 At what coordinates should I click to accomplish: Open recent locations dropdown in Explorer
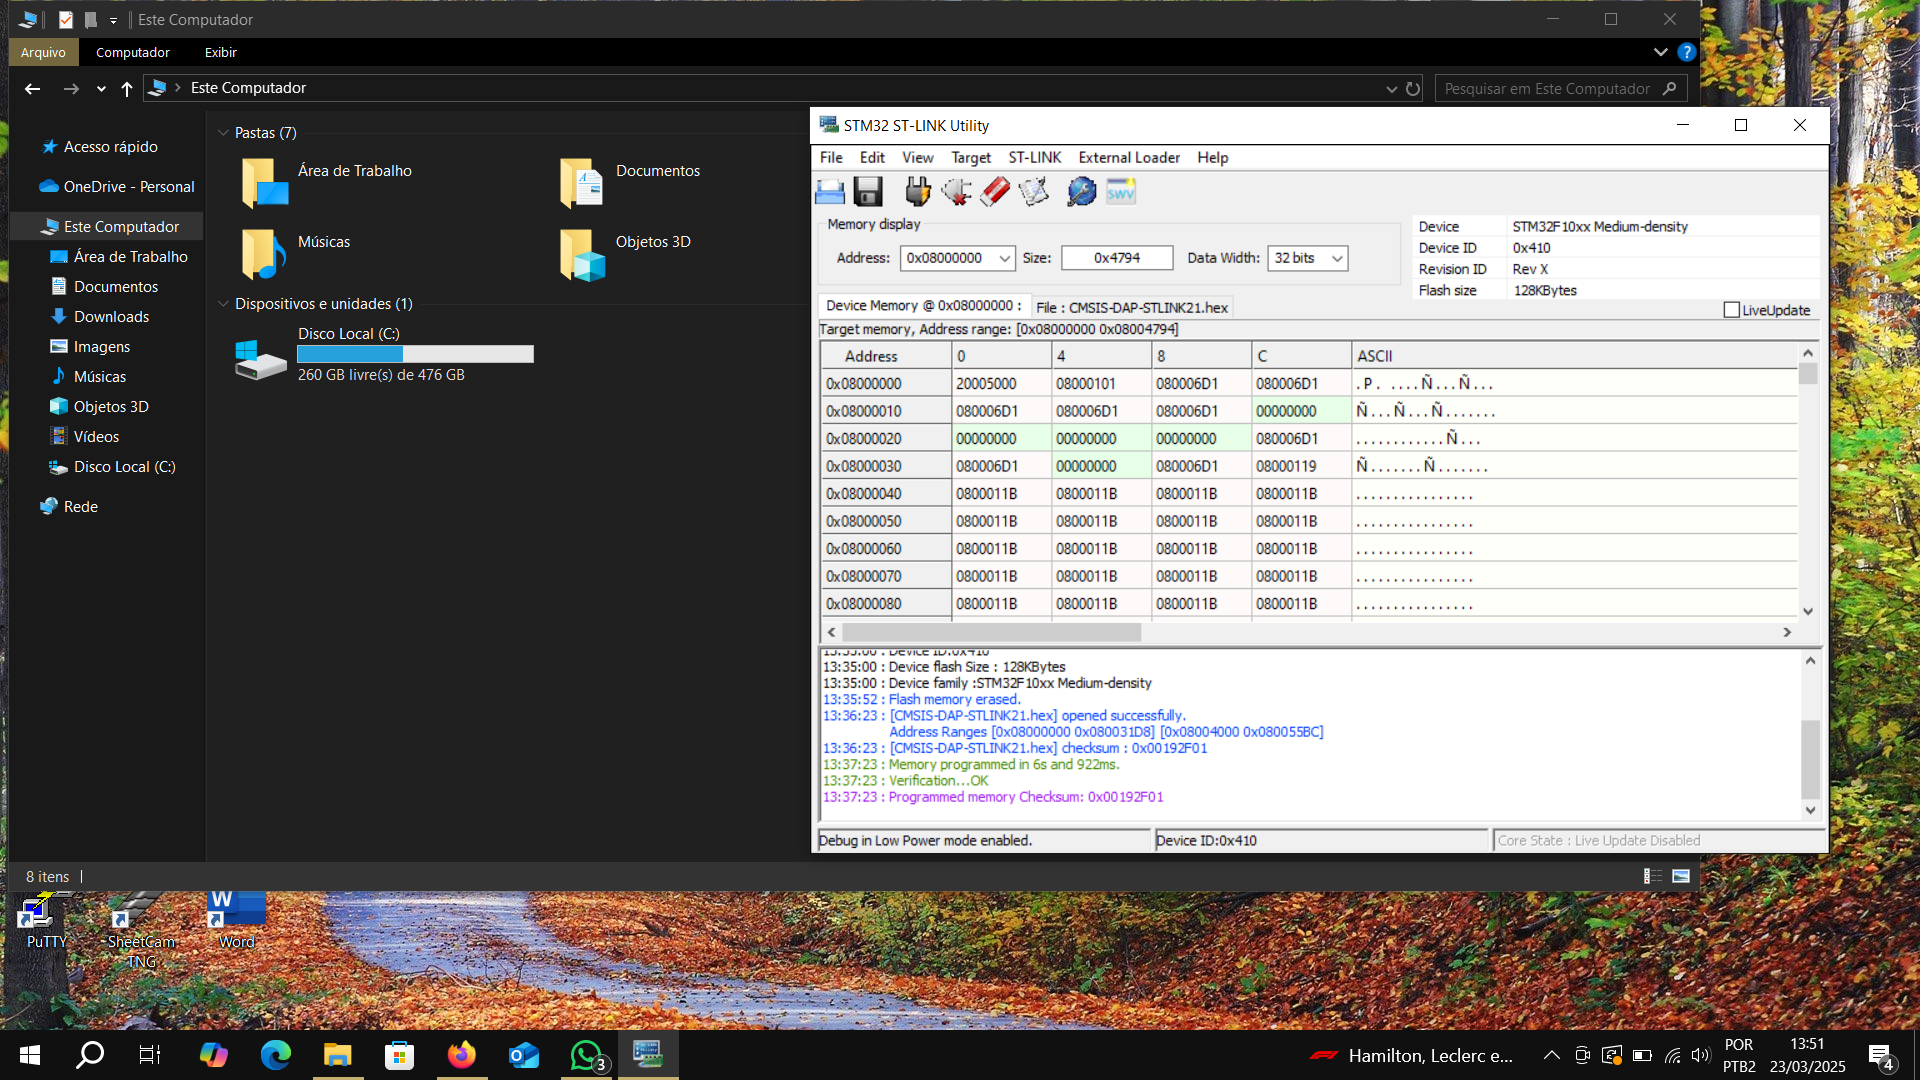101,88
